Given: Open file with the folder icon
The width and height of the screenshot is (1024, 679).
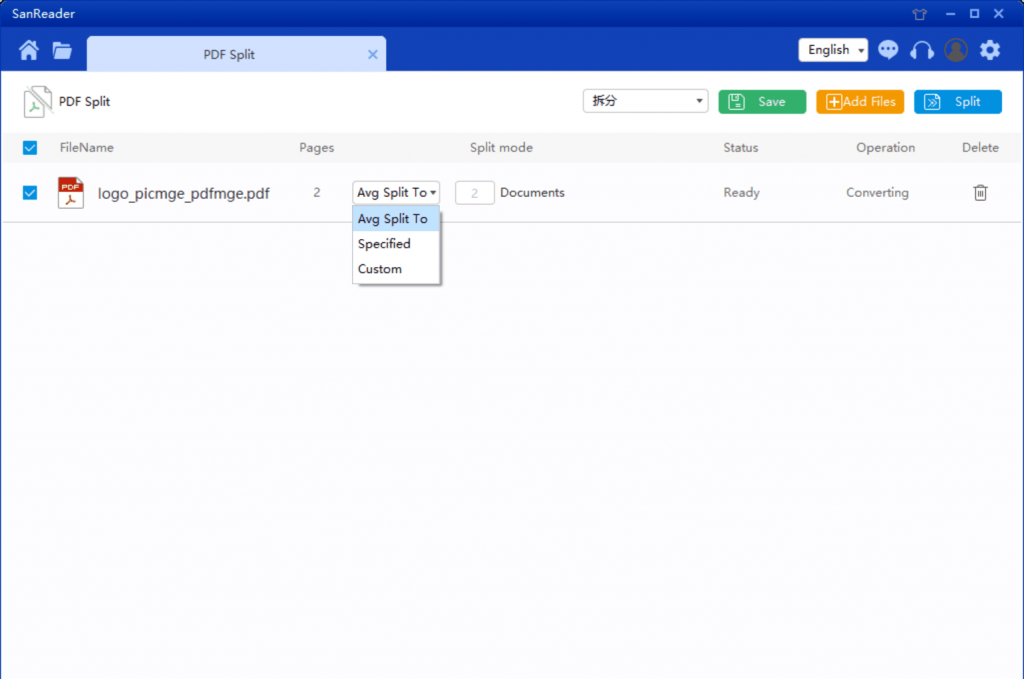Looking at the screenshot, I should [62, 50].
